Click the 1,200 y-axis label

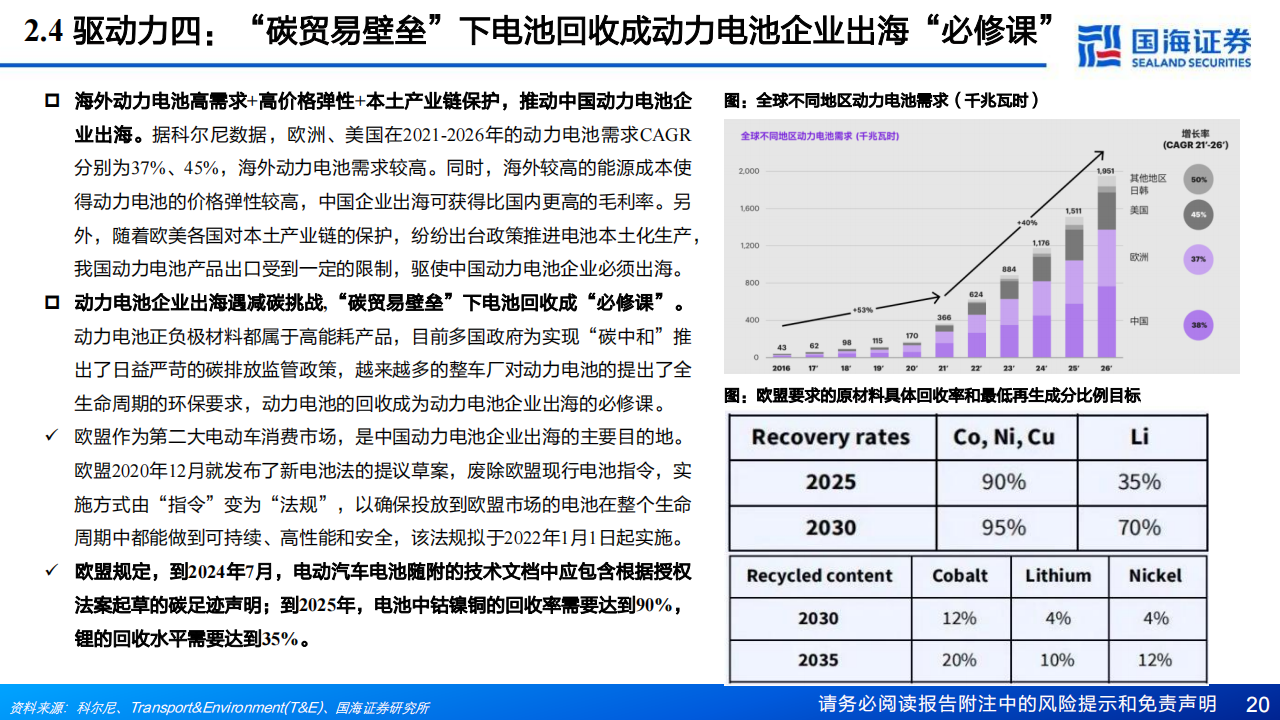tap(749, 246)
